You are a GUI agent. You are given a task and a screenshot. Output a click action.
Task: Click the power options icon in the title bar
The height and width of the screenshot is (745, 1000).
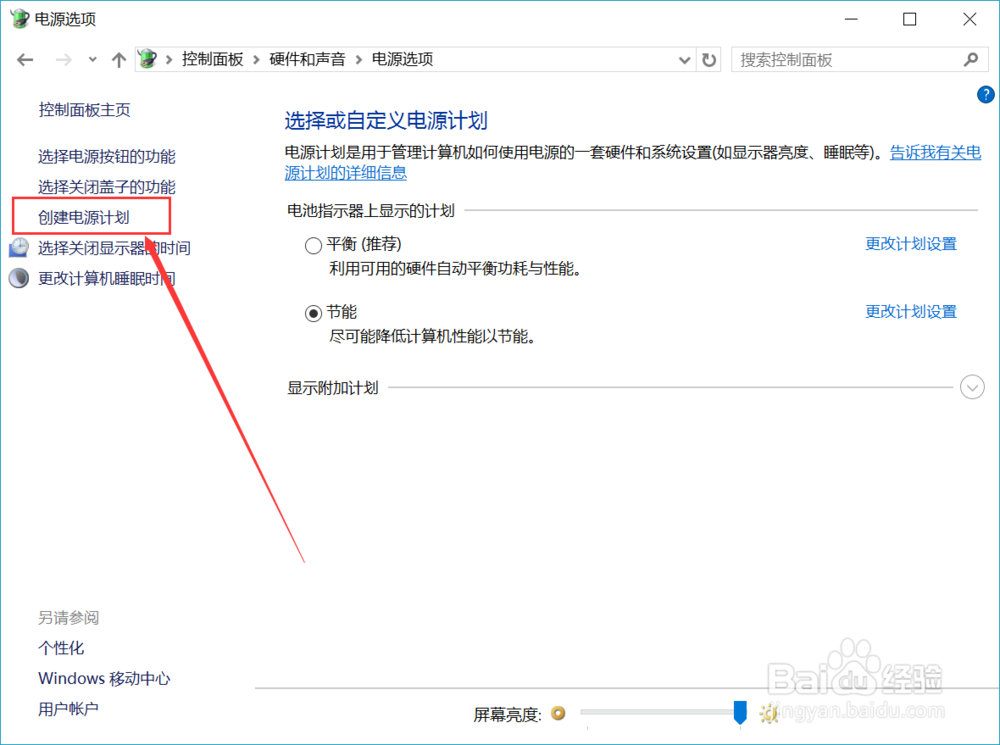[x=18, y=18]
